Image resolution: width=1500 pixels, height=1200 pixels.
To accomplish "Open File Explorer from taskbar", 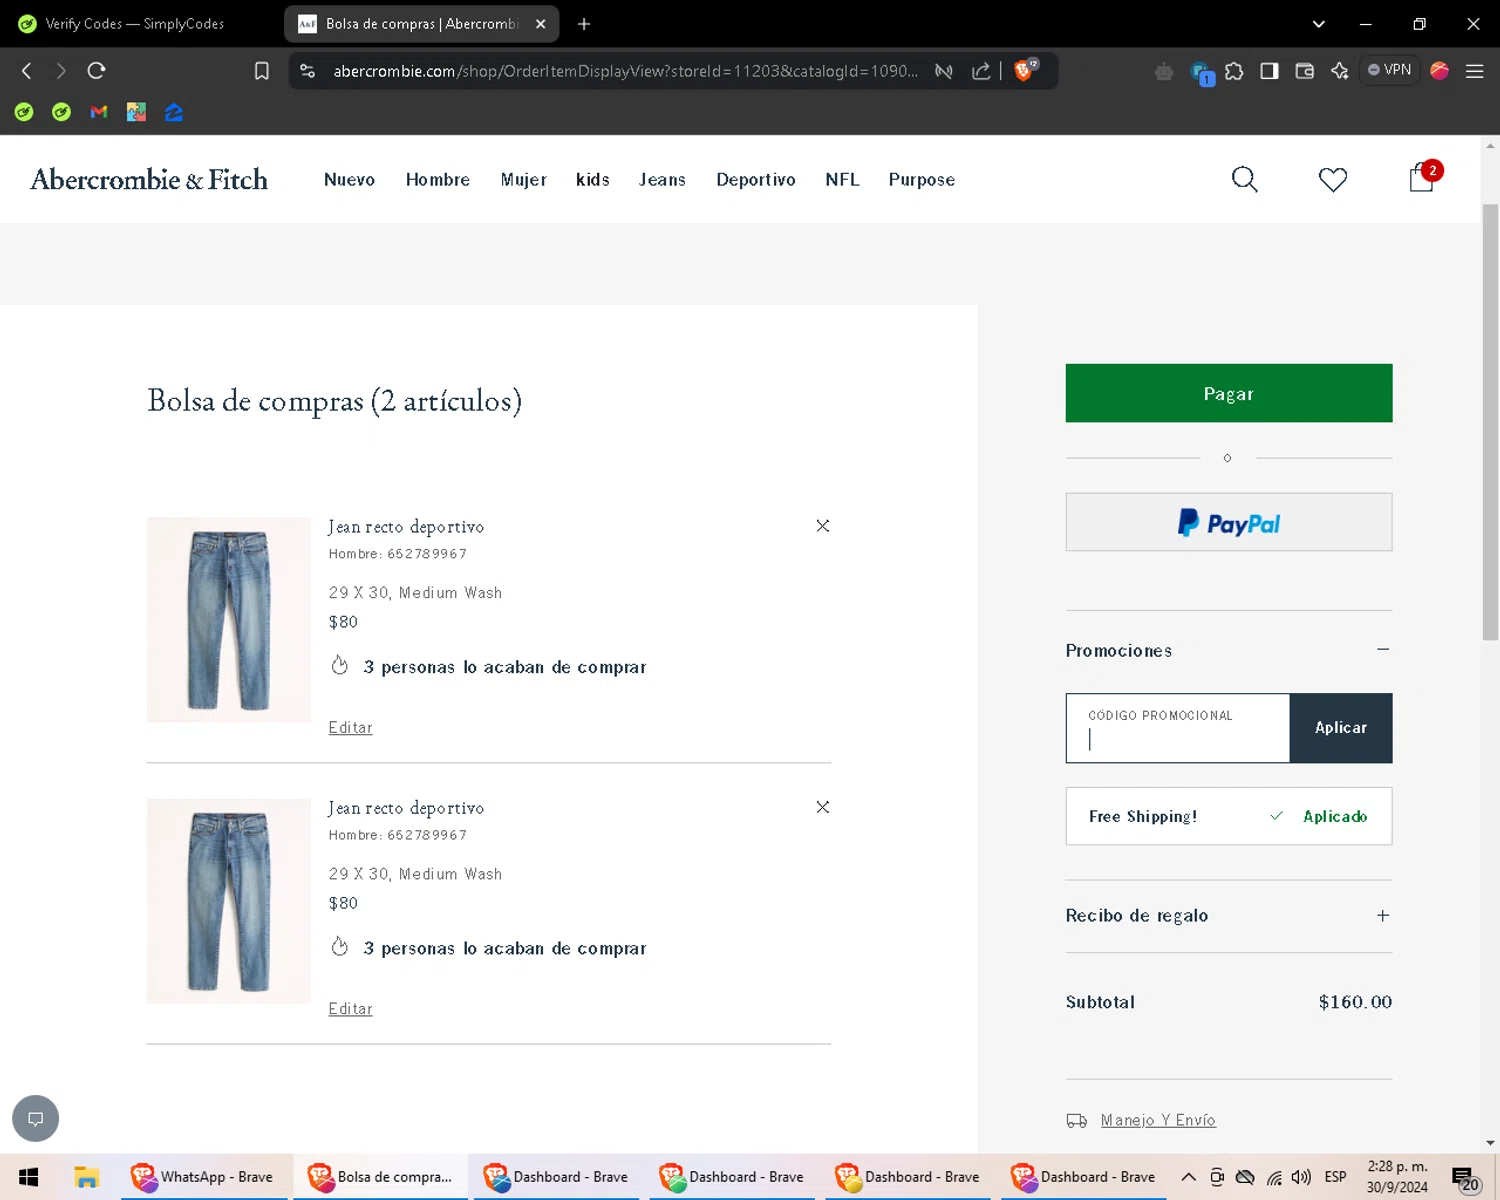I will tap(86, 1177).
